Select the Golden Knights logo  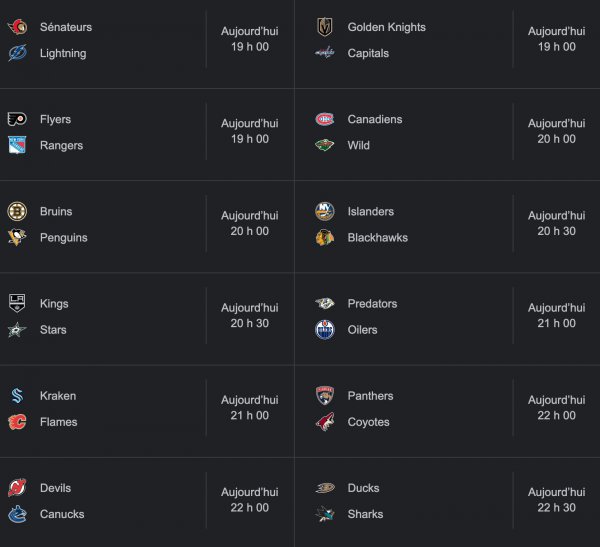click(x=325, y=27)
